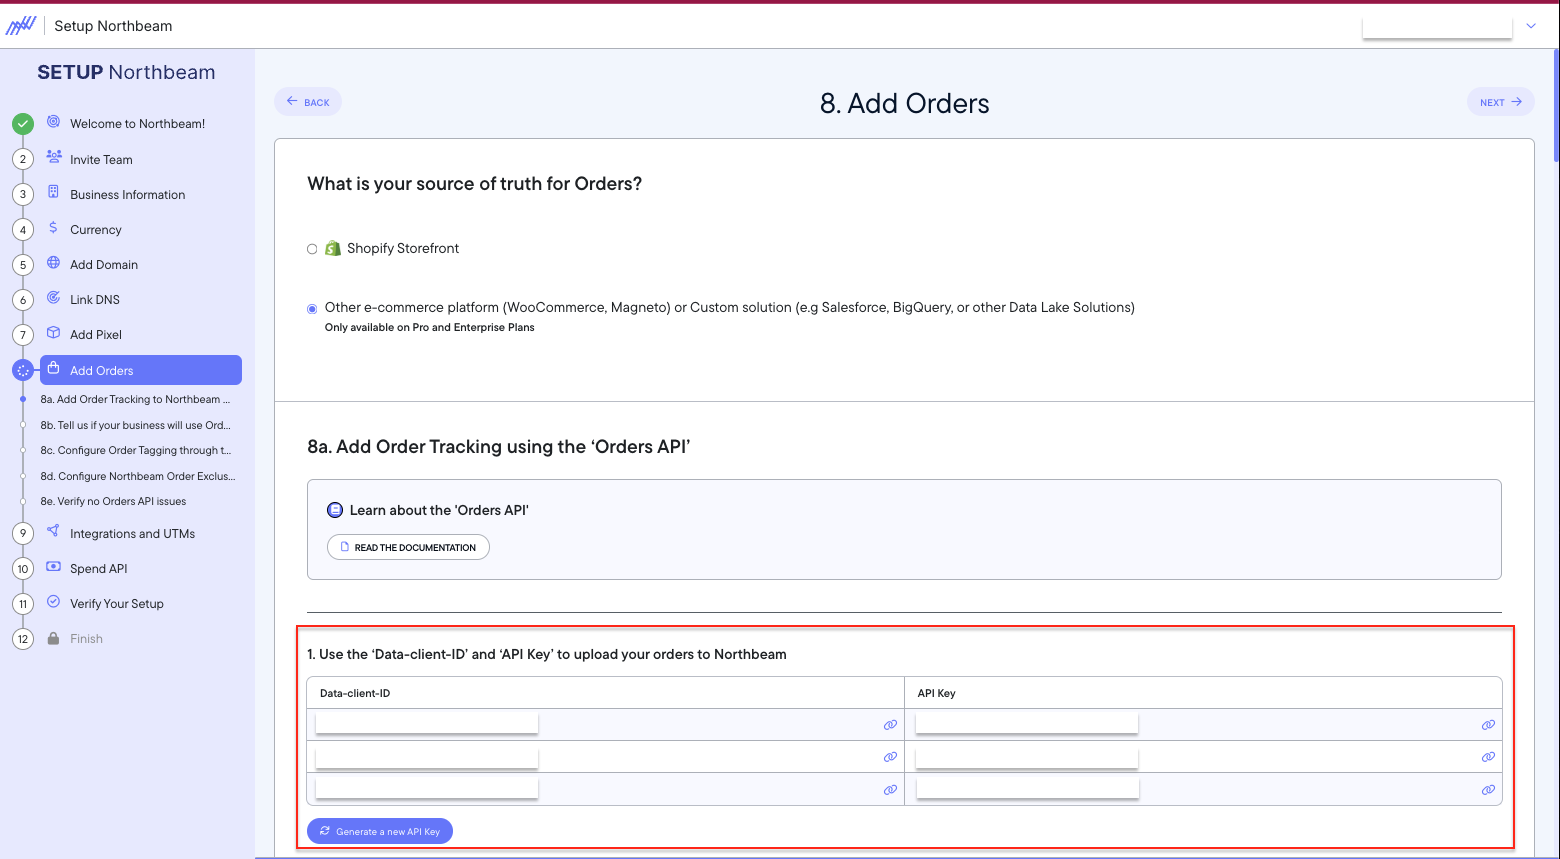Image resolution: width=1560 pixels, height=859 pixels.
Task: Click step number 10 circle
Action: tap(23, 569)
